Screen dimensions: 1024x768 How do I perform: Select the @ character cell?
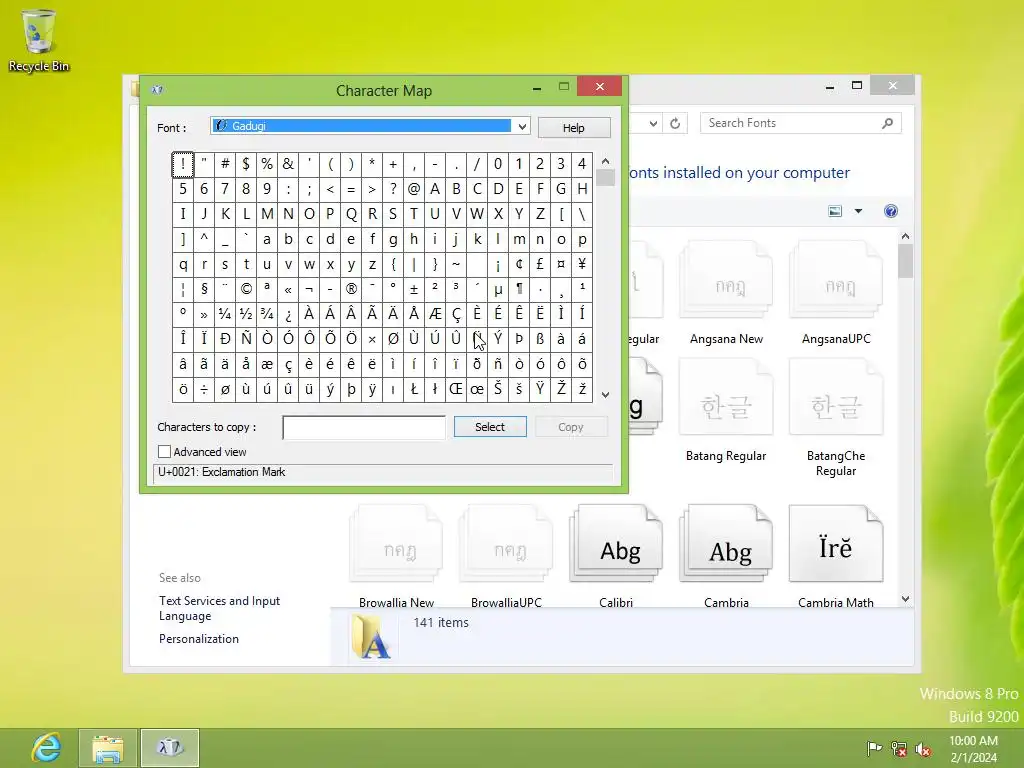(x=414, y=189)
